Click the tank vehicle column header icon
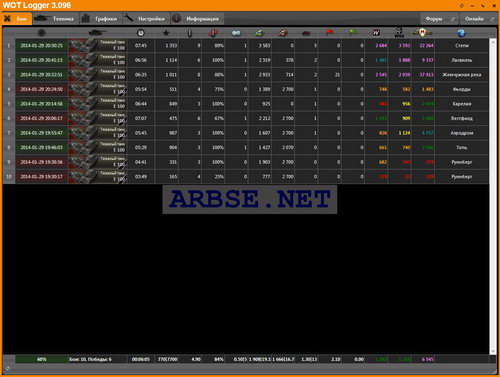 point(98,32)
